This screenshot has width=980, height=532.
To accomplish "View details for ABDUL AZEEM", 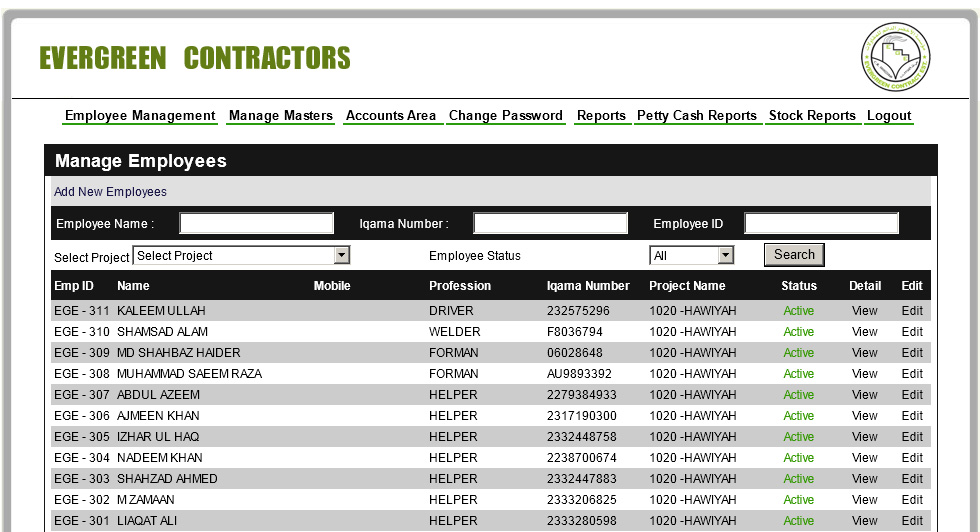I will click(x=864, y=395).
